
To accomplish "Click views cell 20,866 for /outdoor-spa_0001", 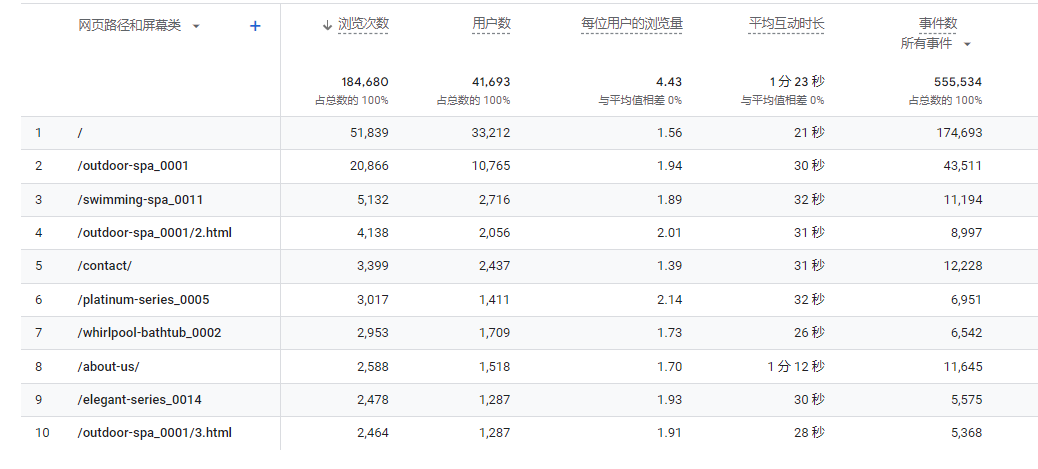I will [x=369, y=166].
